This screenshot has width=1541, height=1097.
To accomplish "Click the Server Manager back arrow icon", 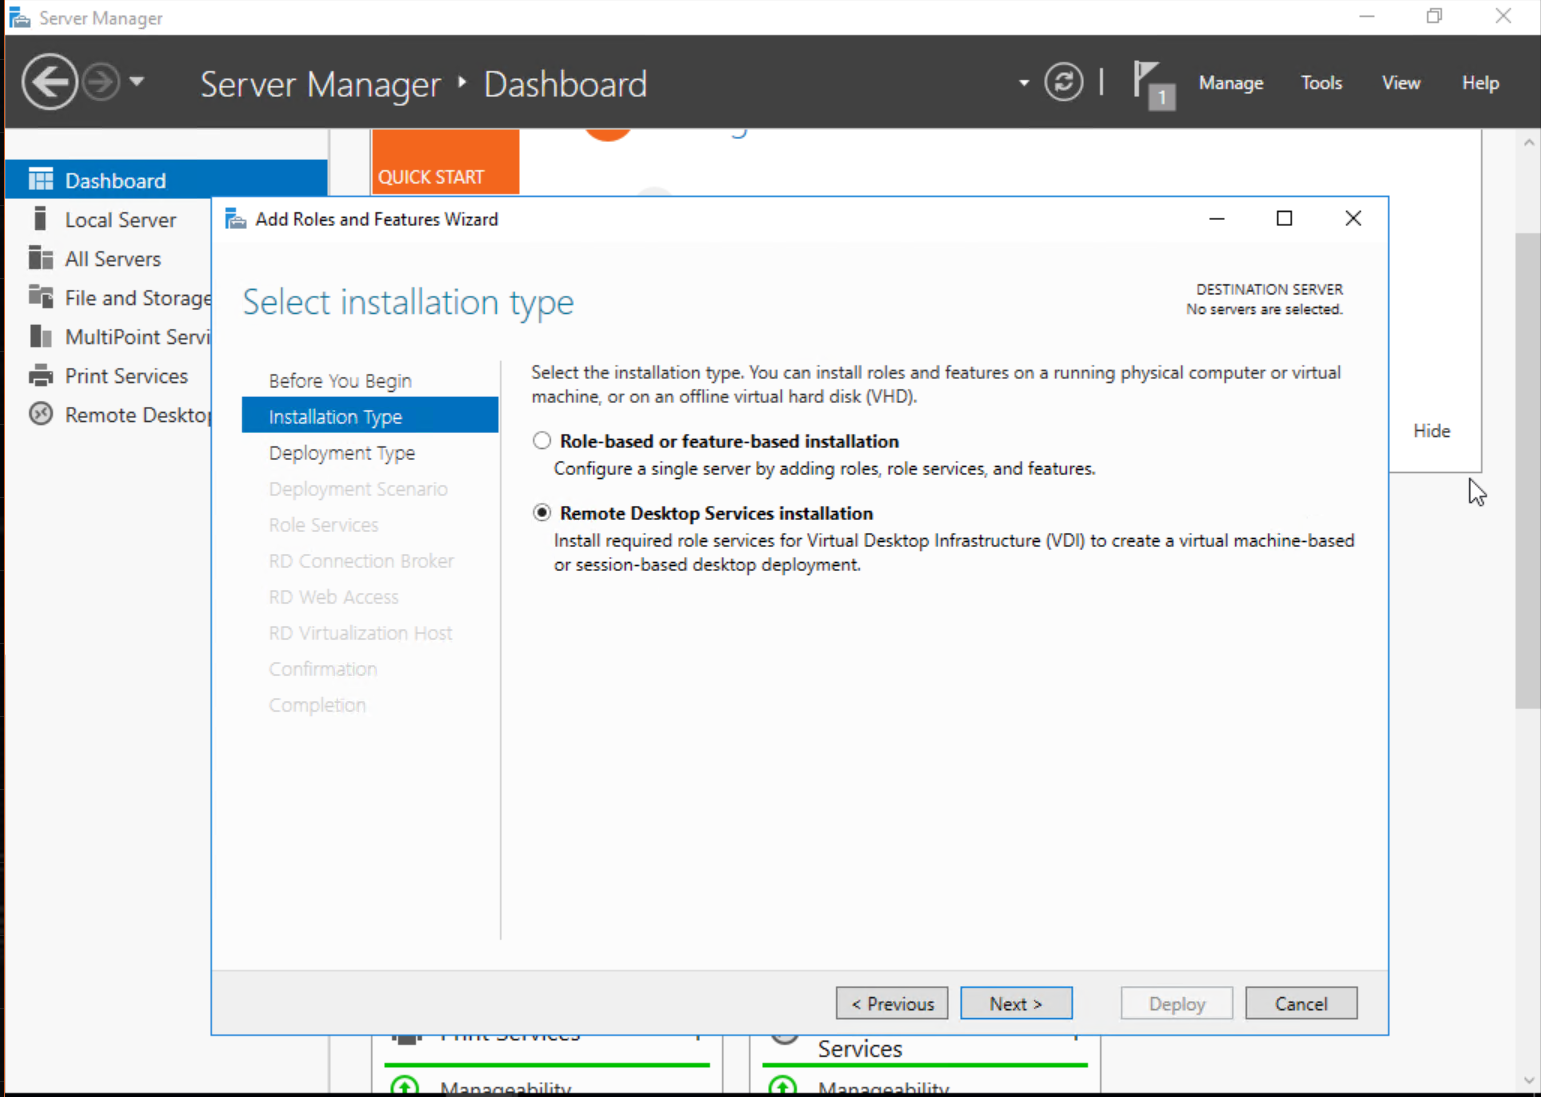I will click(49, 82).
